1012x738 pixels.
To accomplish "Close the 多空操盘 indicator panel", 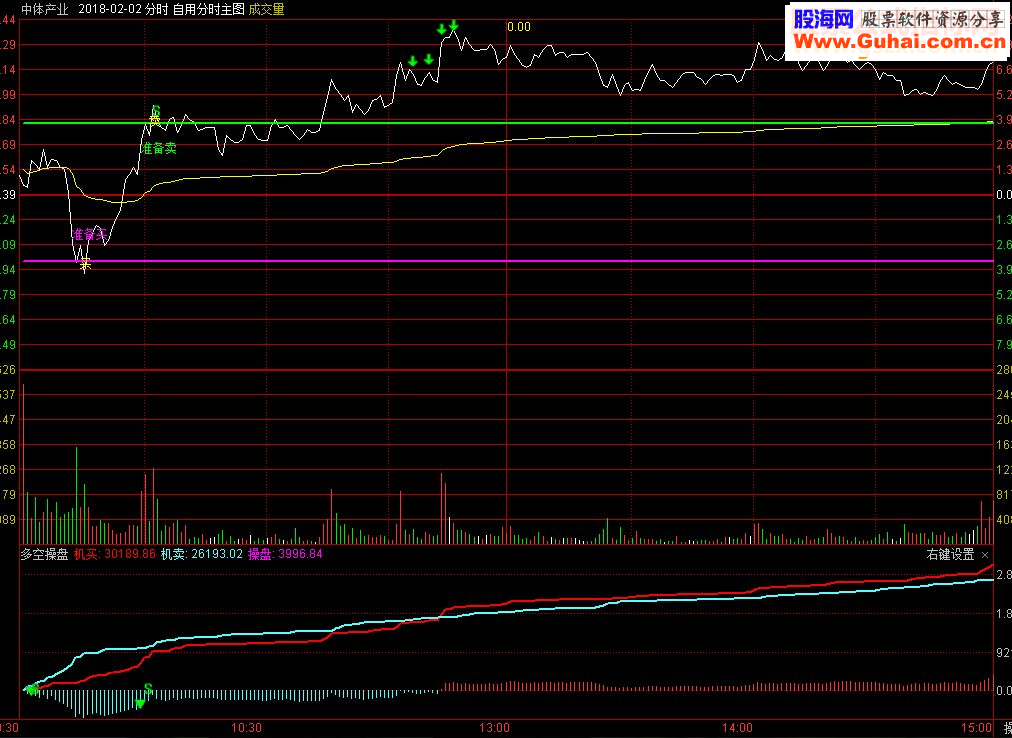I will pos(984,555).
